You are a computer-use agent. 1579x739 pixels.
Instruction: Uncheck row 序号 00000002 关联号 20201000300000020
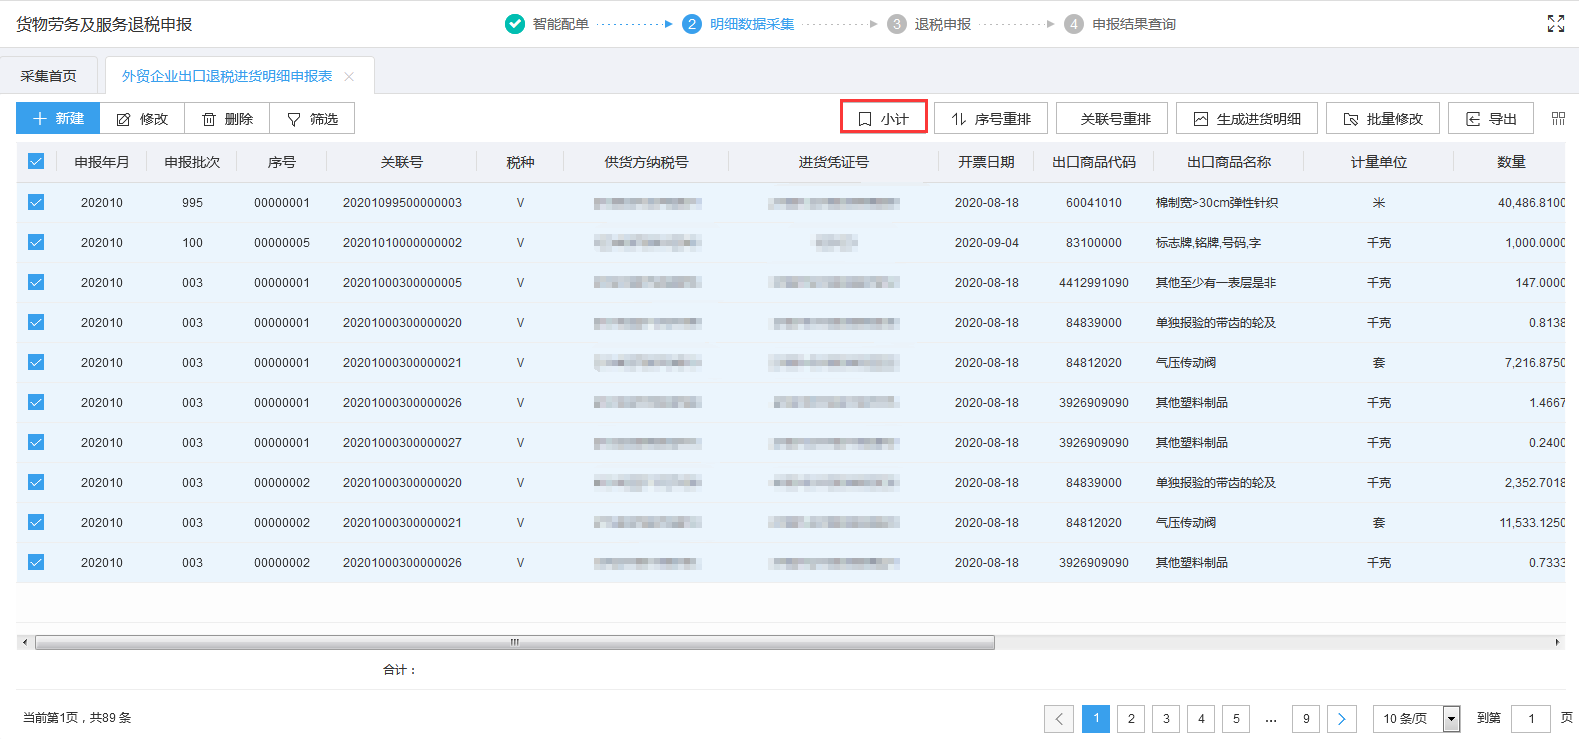[x=36, y=482]
